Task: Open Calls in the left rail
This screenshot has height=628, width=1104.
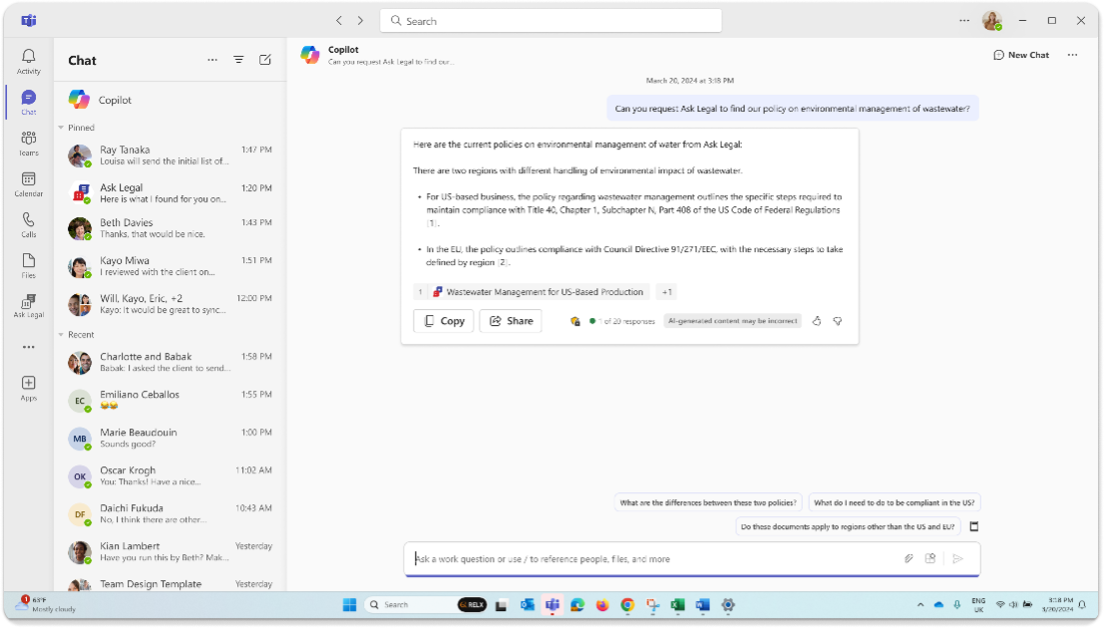Action: (29, 224)
